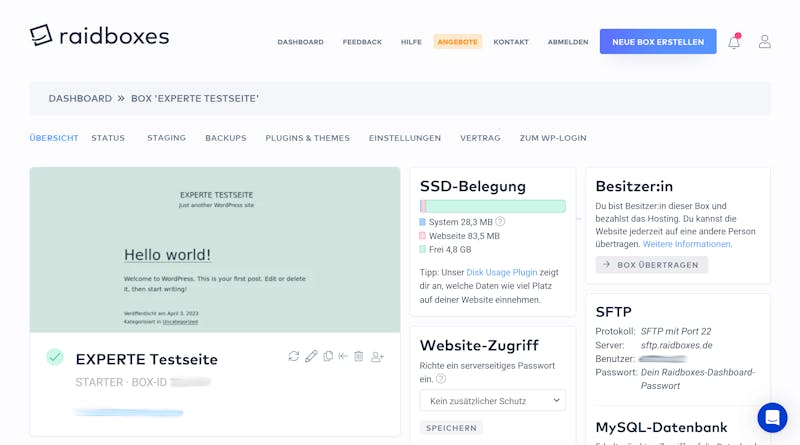This screenshot has height=445, width=800.
Task: Click the add user icon
Action: tap(378, 357)
